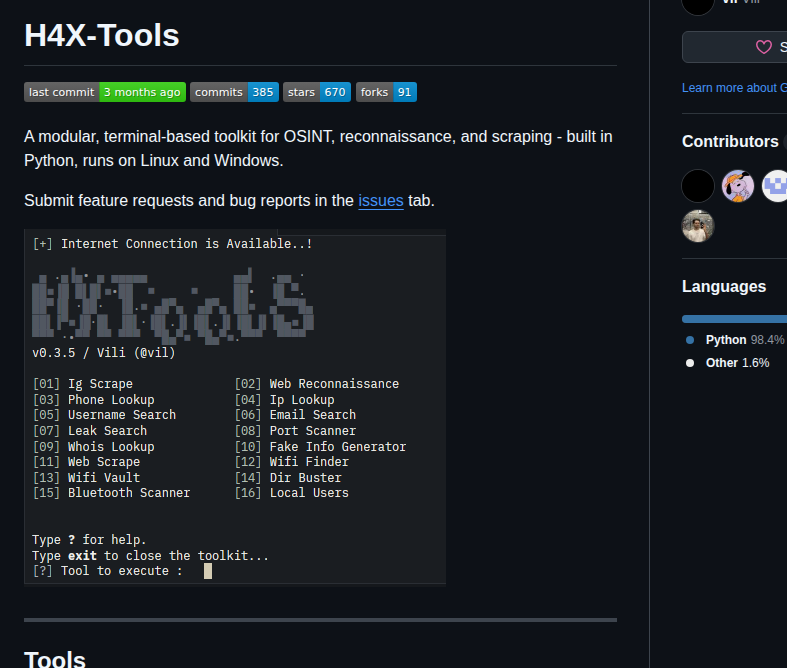Image resolution: width=787 pixels, height=668 pixels.
Task: Click '[11] Web Scrape' text
Action: click(x=86, y=462)
